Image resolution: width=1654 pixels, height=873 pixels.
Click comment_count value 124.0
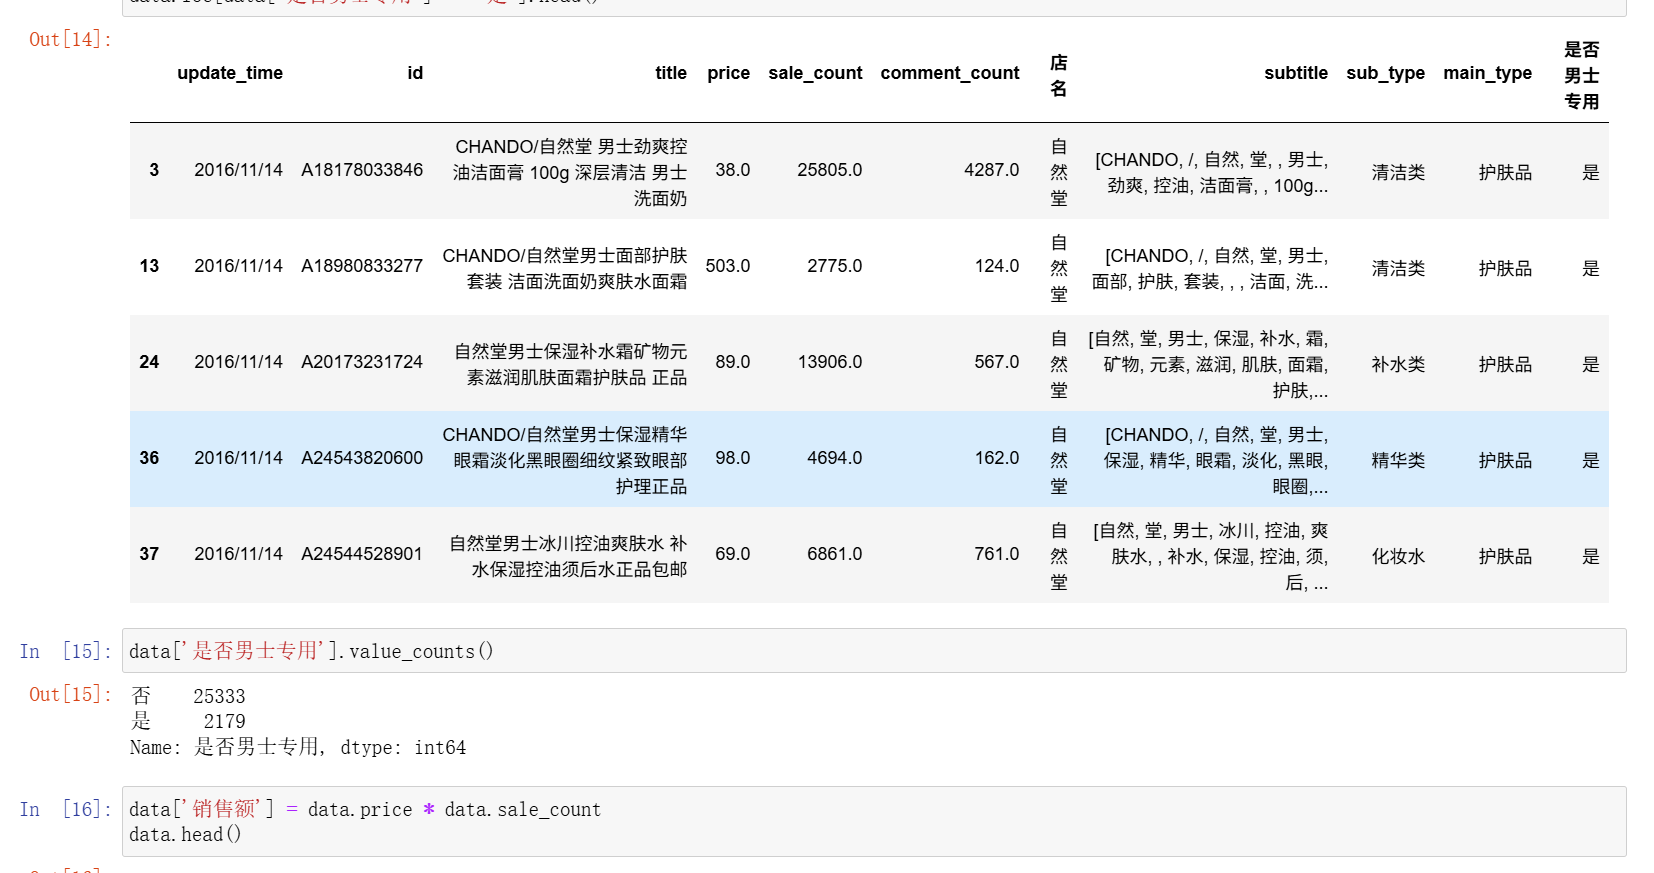[997, 266]
